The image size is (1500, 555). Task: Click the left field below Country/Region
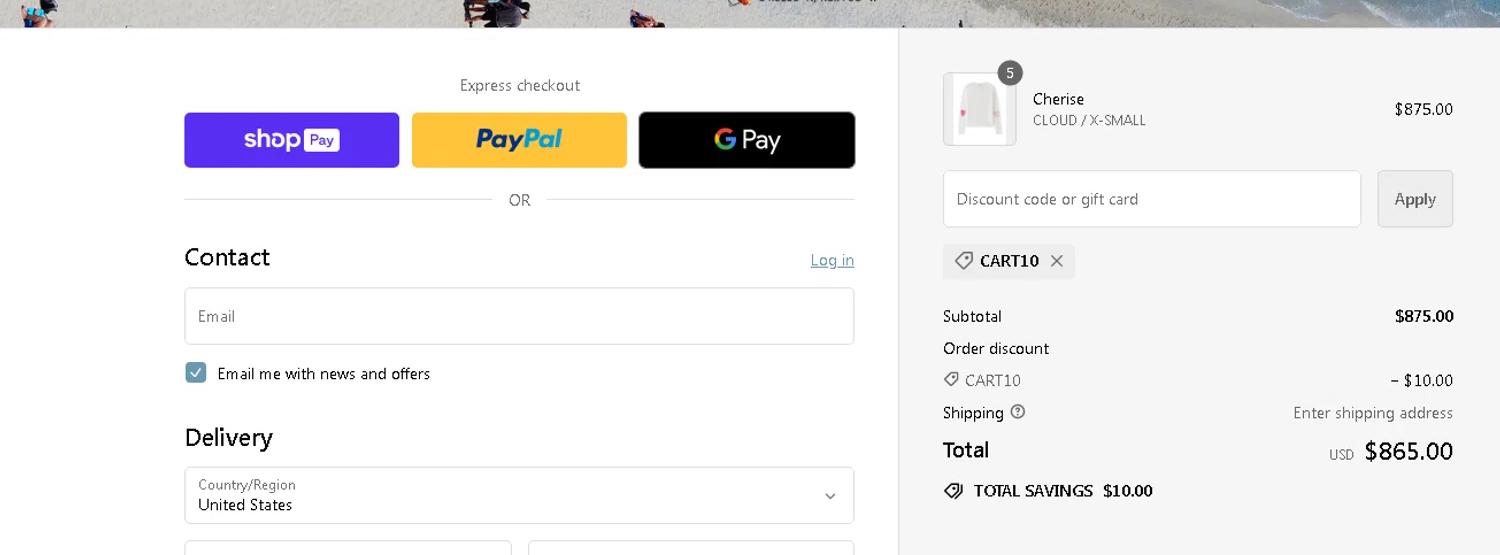tap(348, 548)
